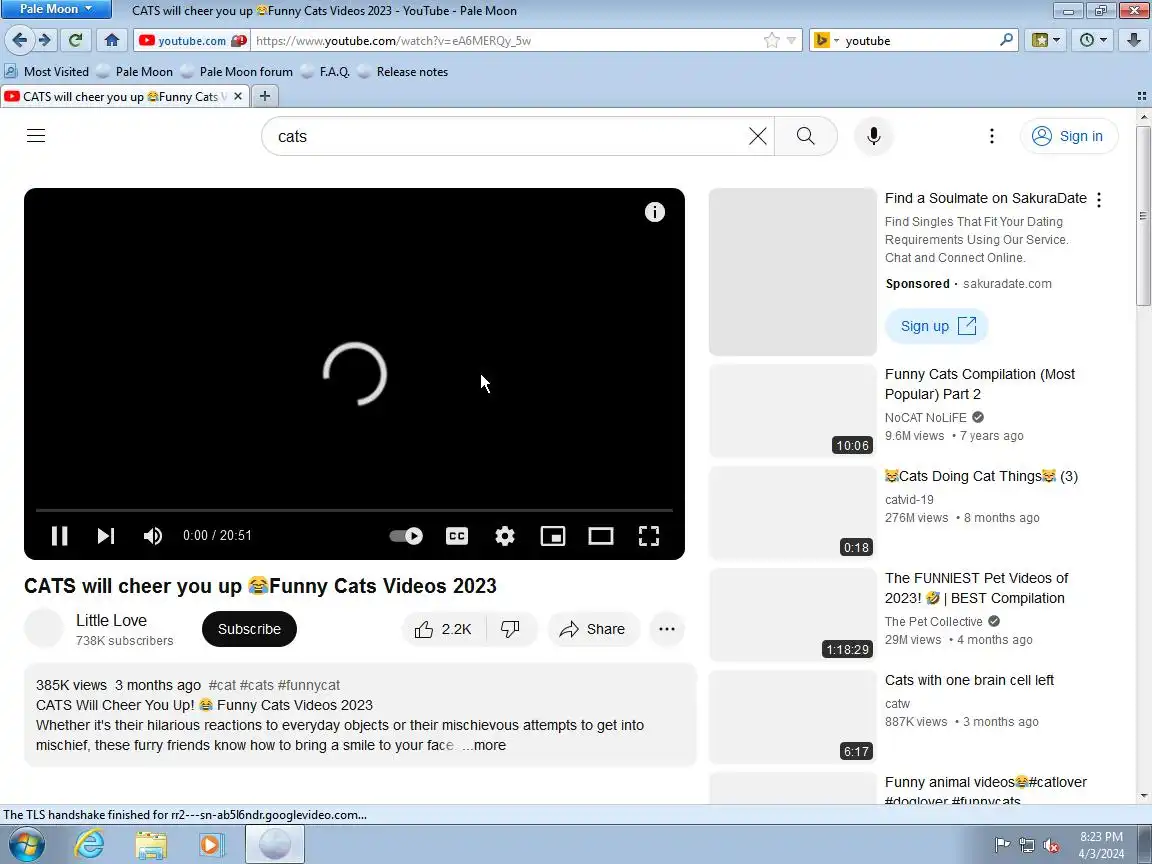Image resolution: width=1152 pixels, height=864 pixels.
Task: Open the URL history dropdown arrow
Action: (791, 40)
